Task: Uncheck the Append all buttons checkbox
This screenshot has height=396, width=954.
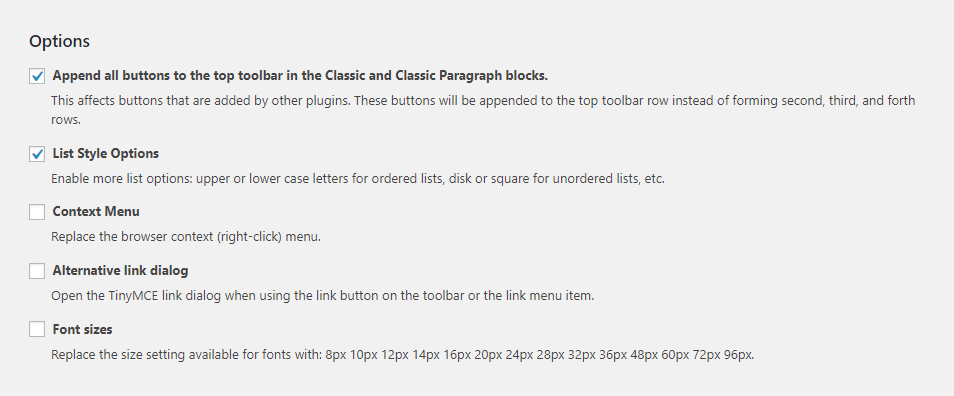Action: (x=37, y=77)
